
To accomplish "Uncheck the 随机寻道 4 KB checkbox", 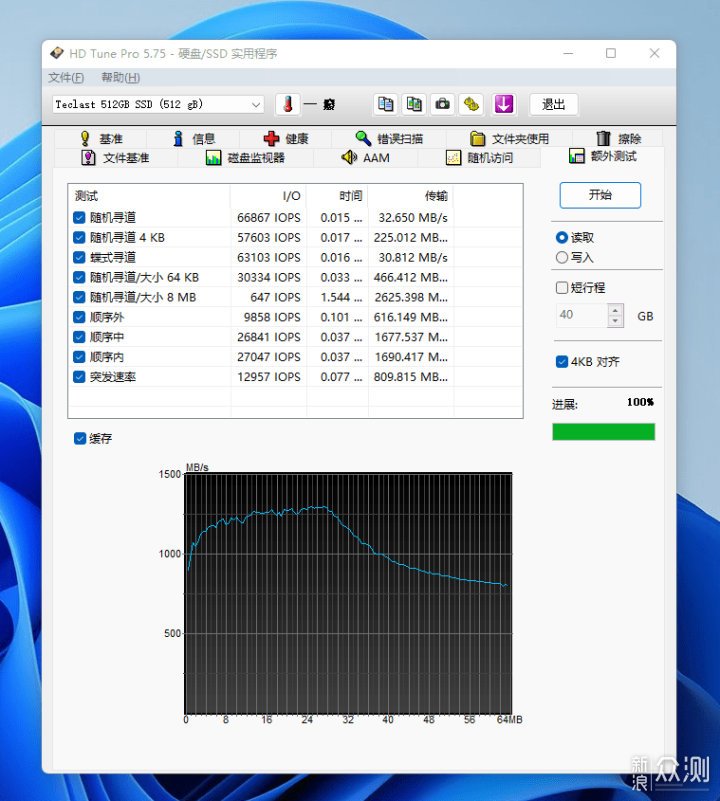I will click(x=79, y=238).
